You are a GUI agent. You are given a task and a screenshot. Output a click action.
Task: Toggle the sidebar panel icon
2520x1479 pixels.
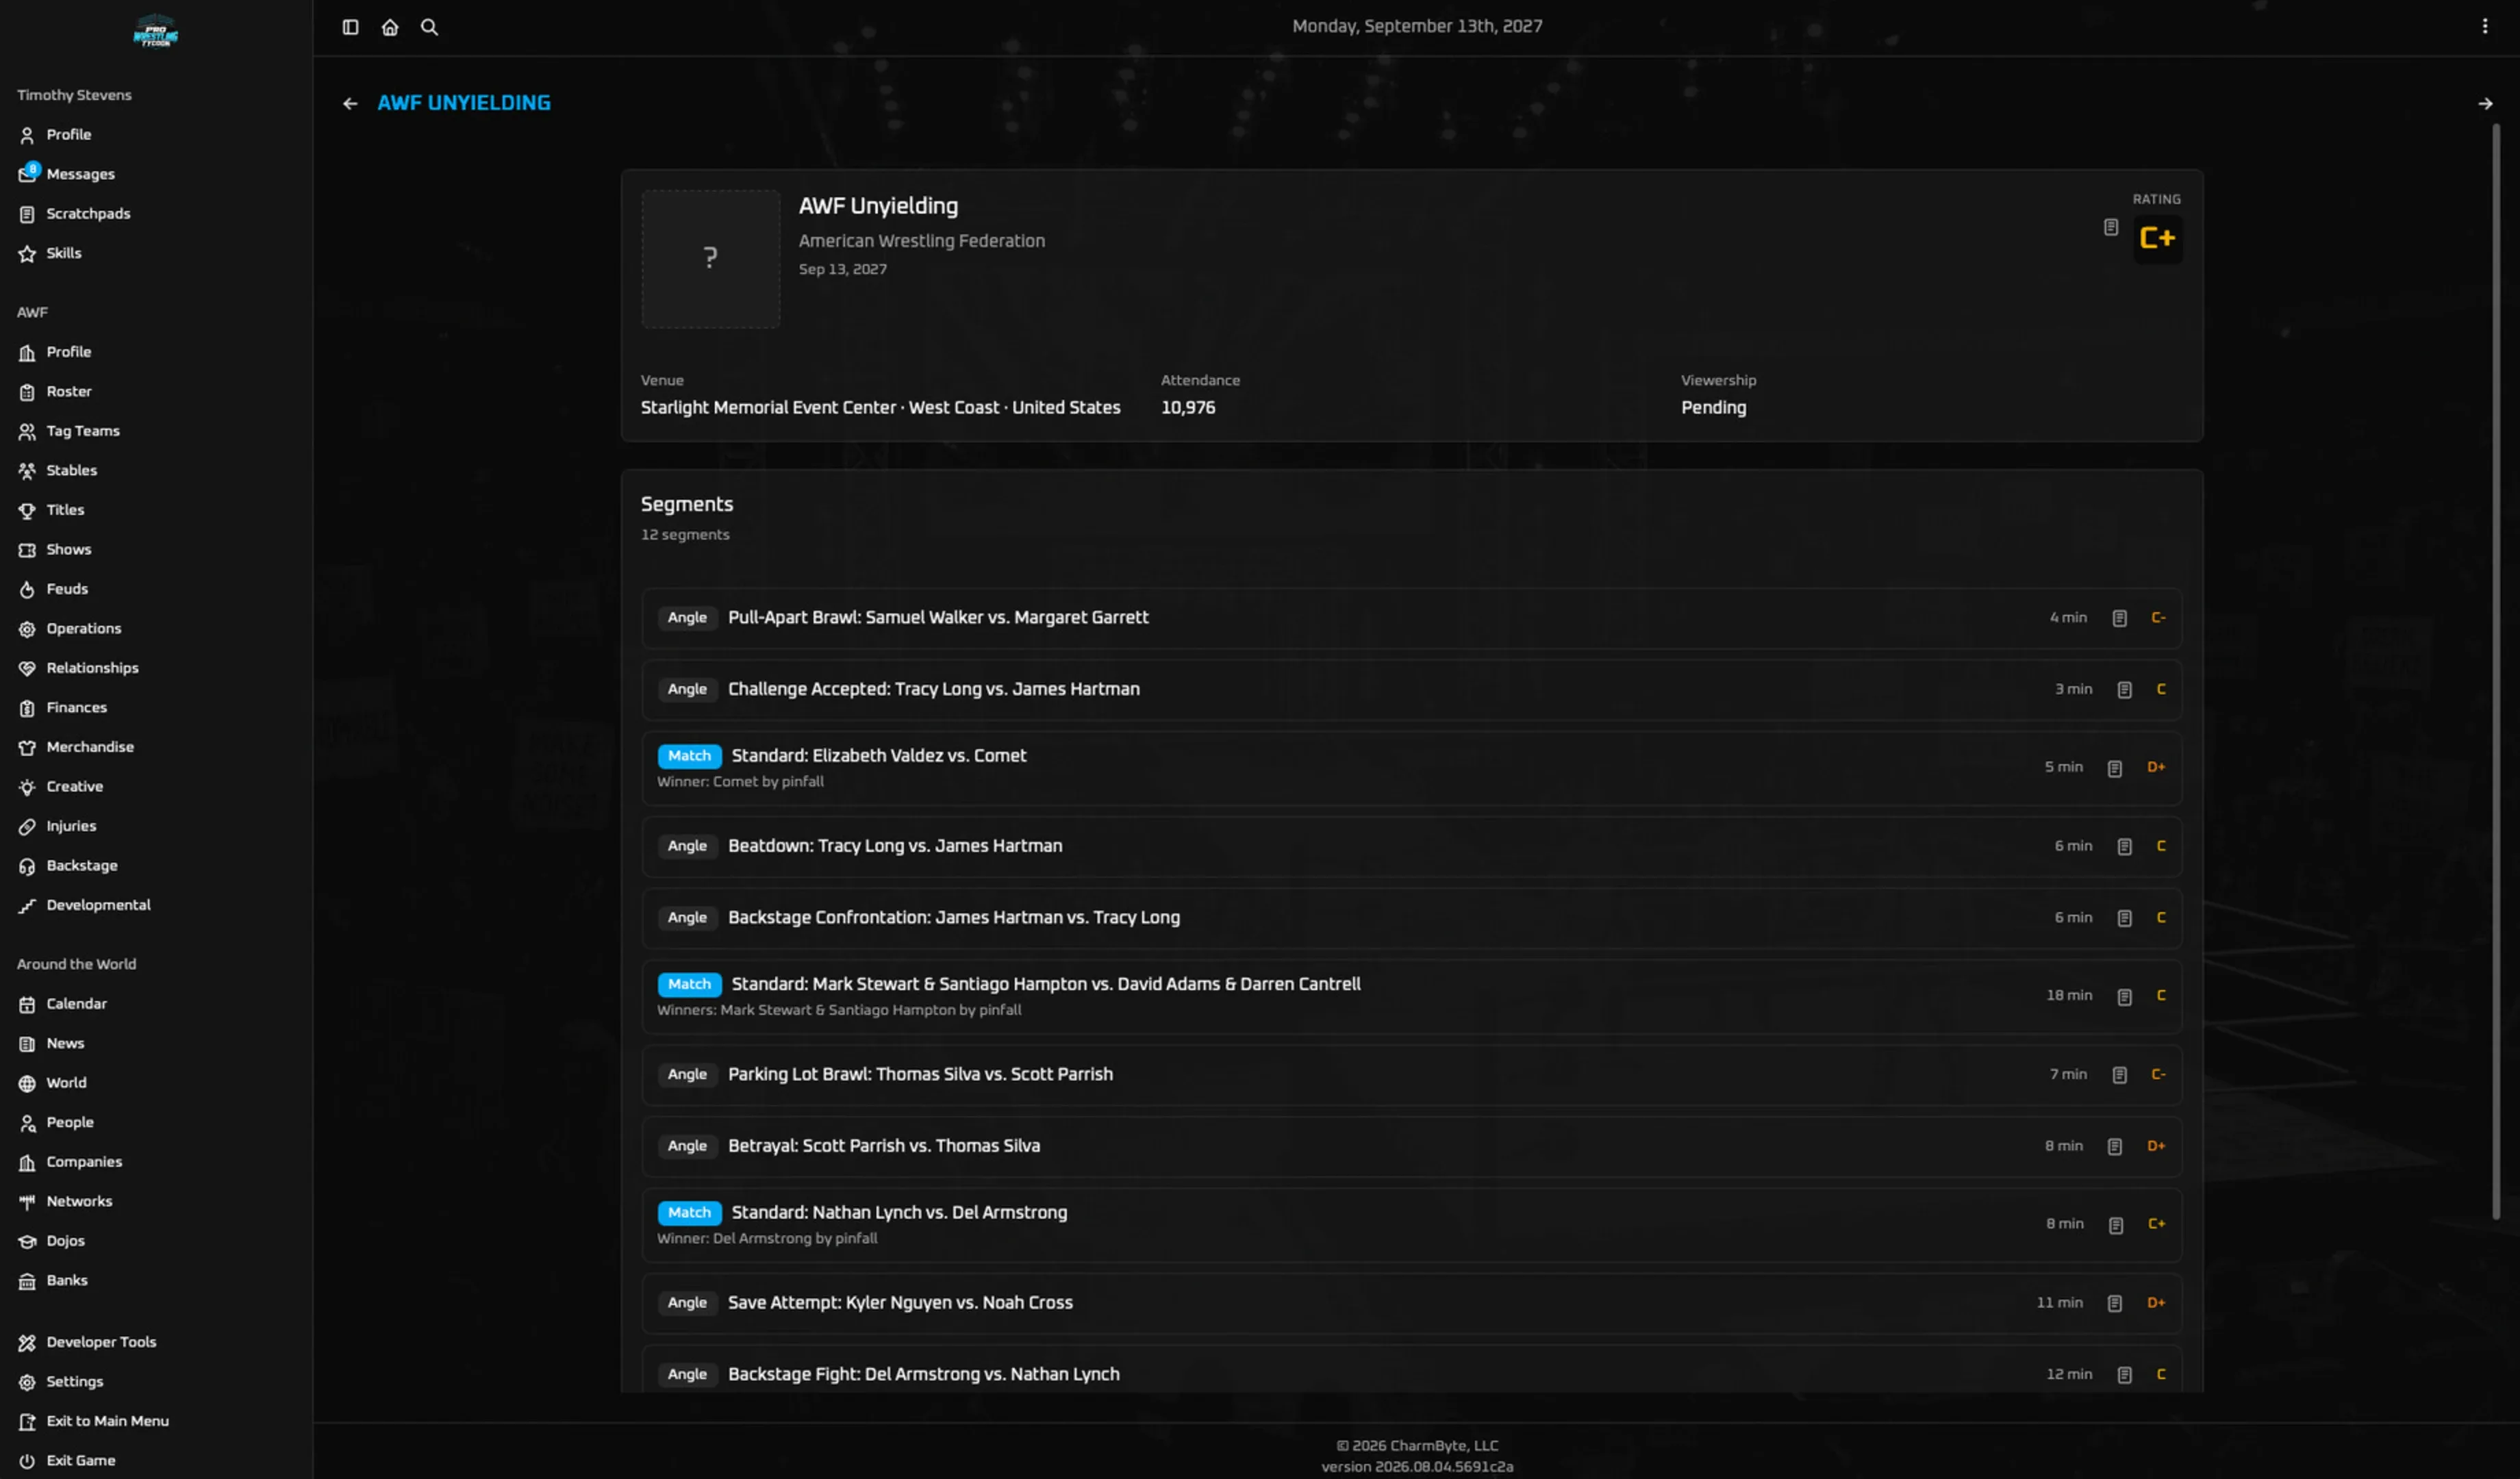pyautogui.click(x=350, y=27)
